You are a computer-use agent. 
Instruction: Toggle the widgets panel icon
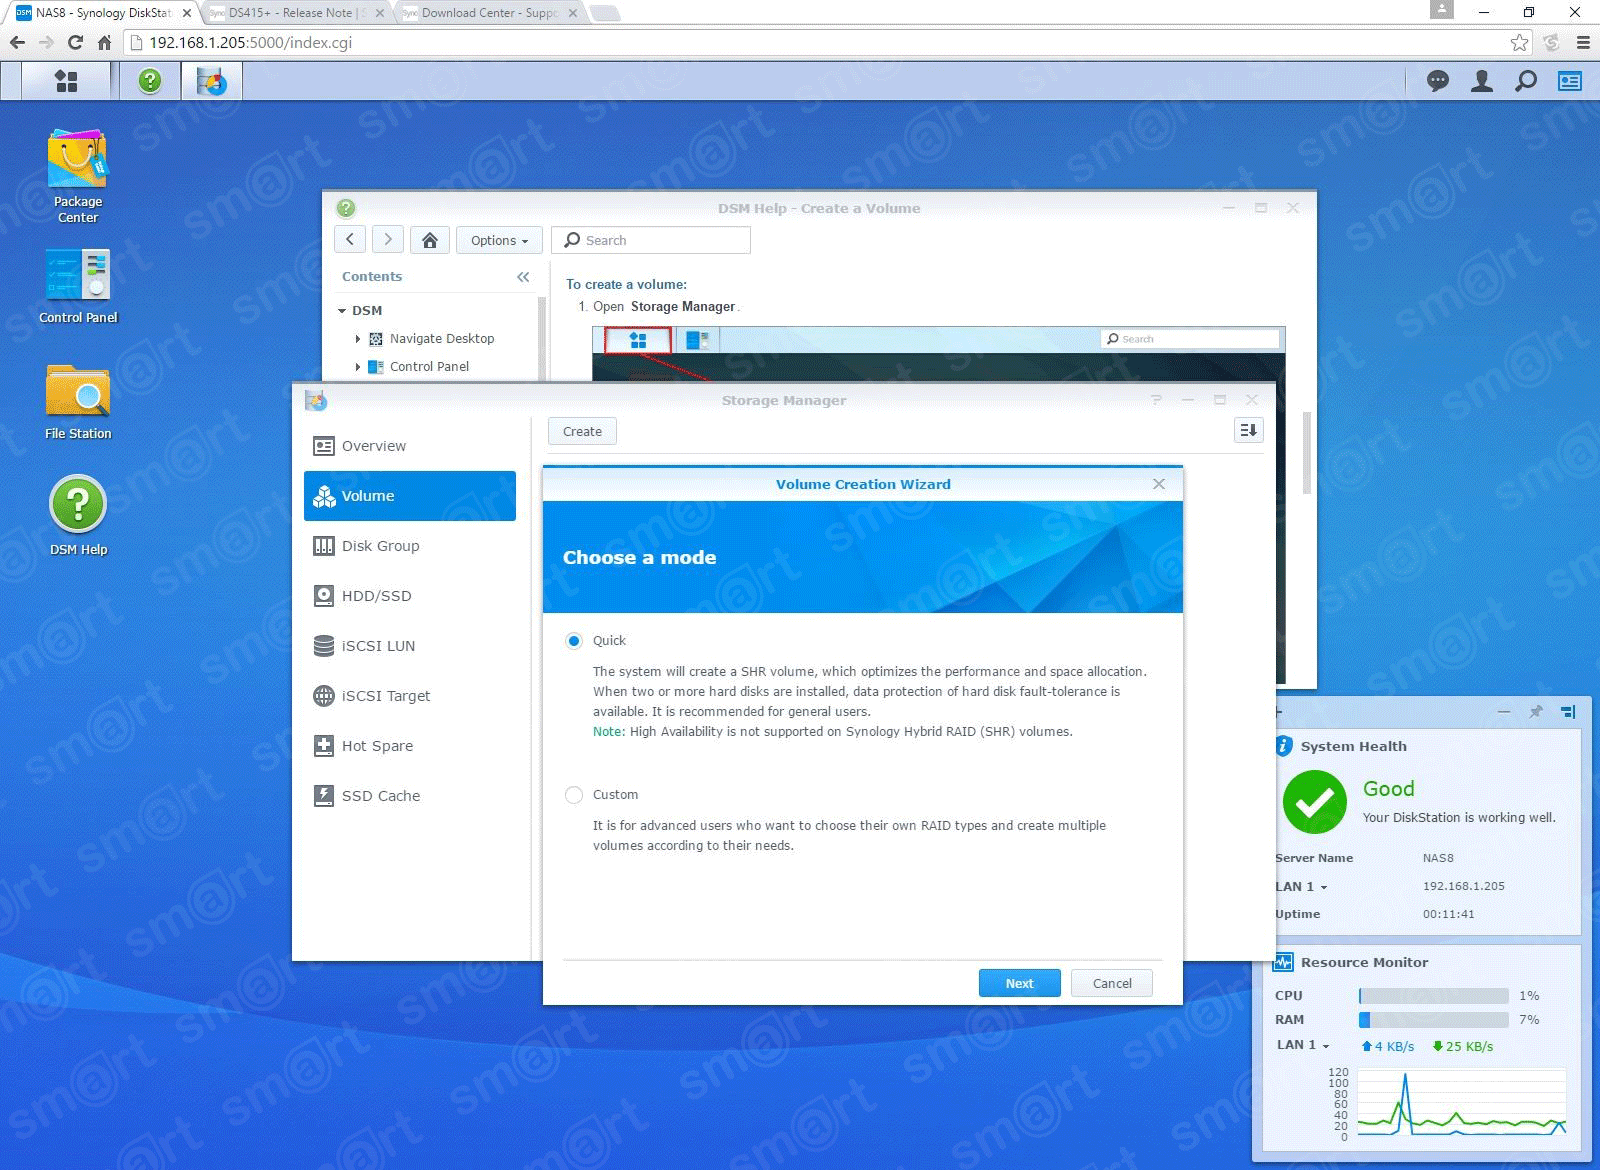click(1570, 81)
